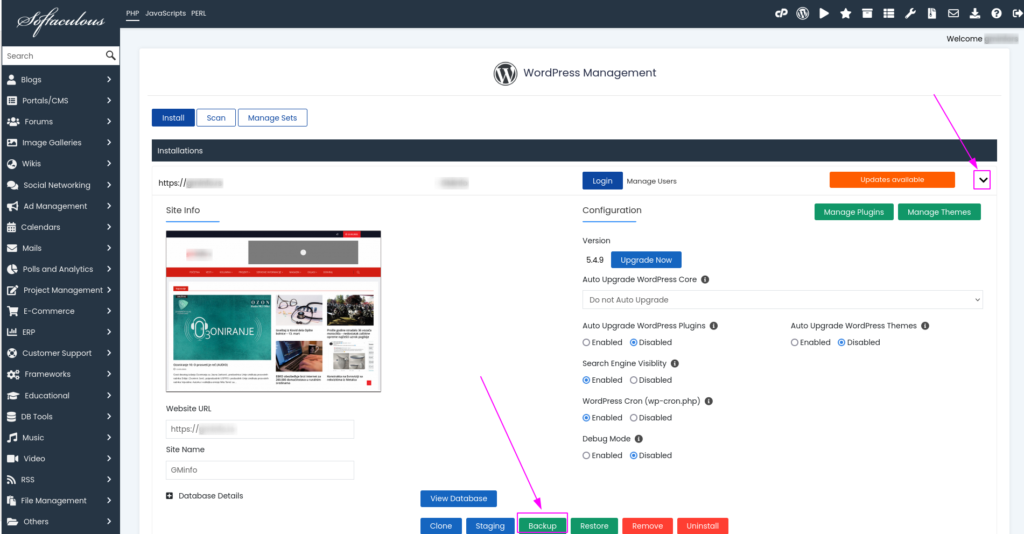1024x534 pixels.
Task: Click the download (import) icon
Action: coord(975,13)
